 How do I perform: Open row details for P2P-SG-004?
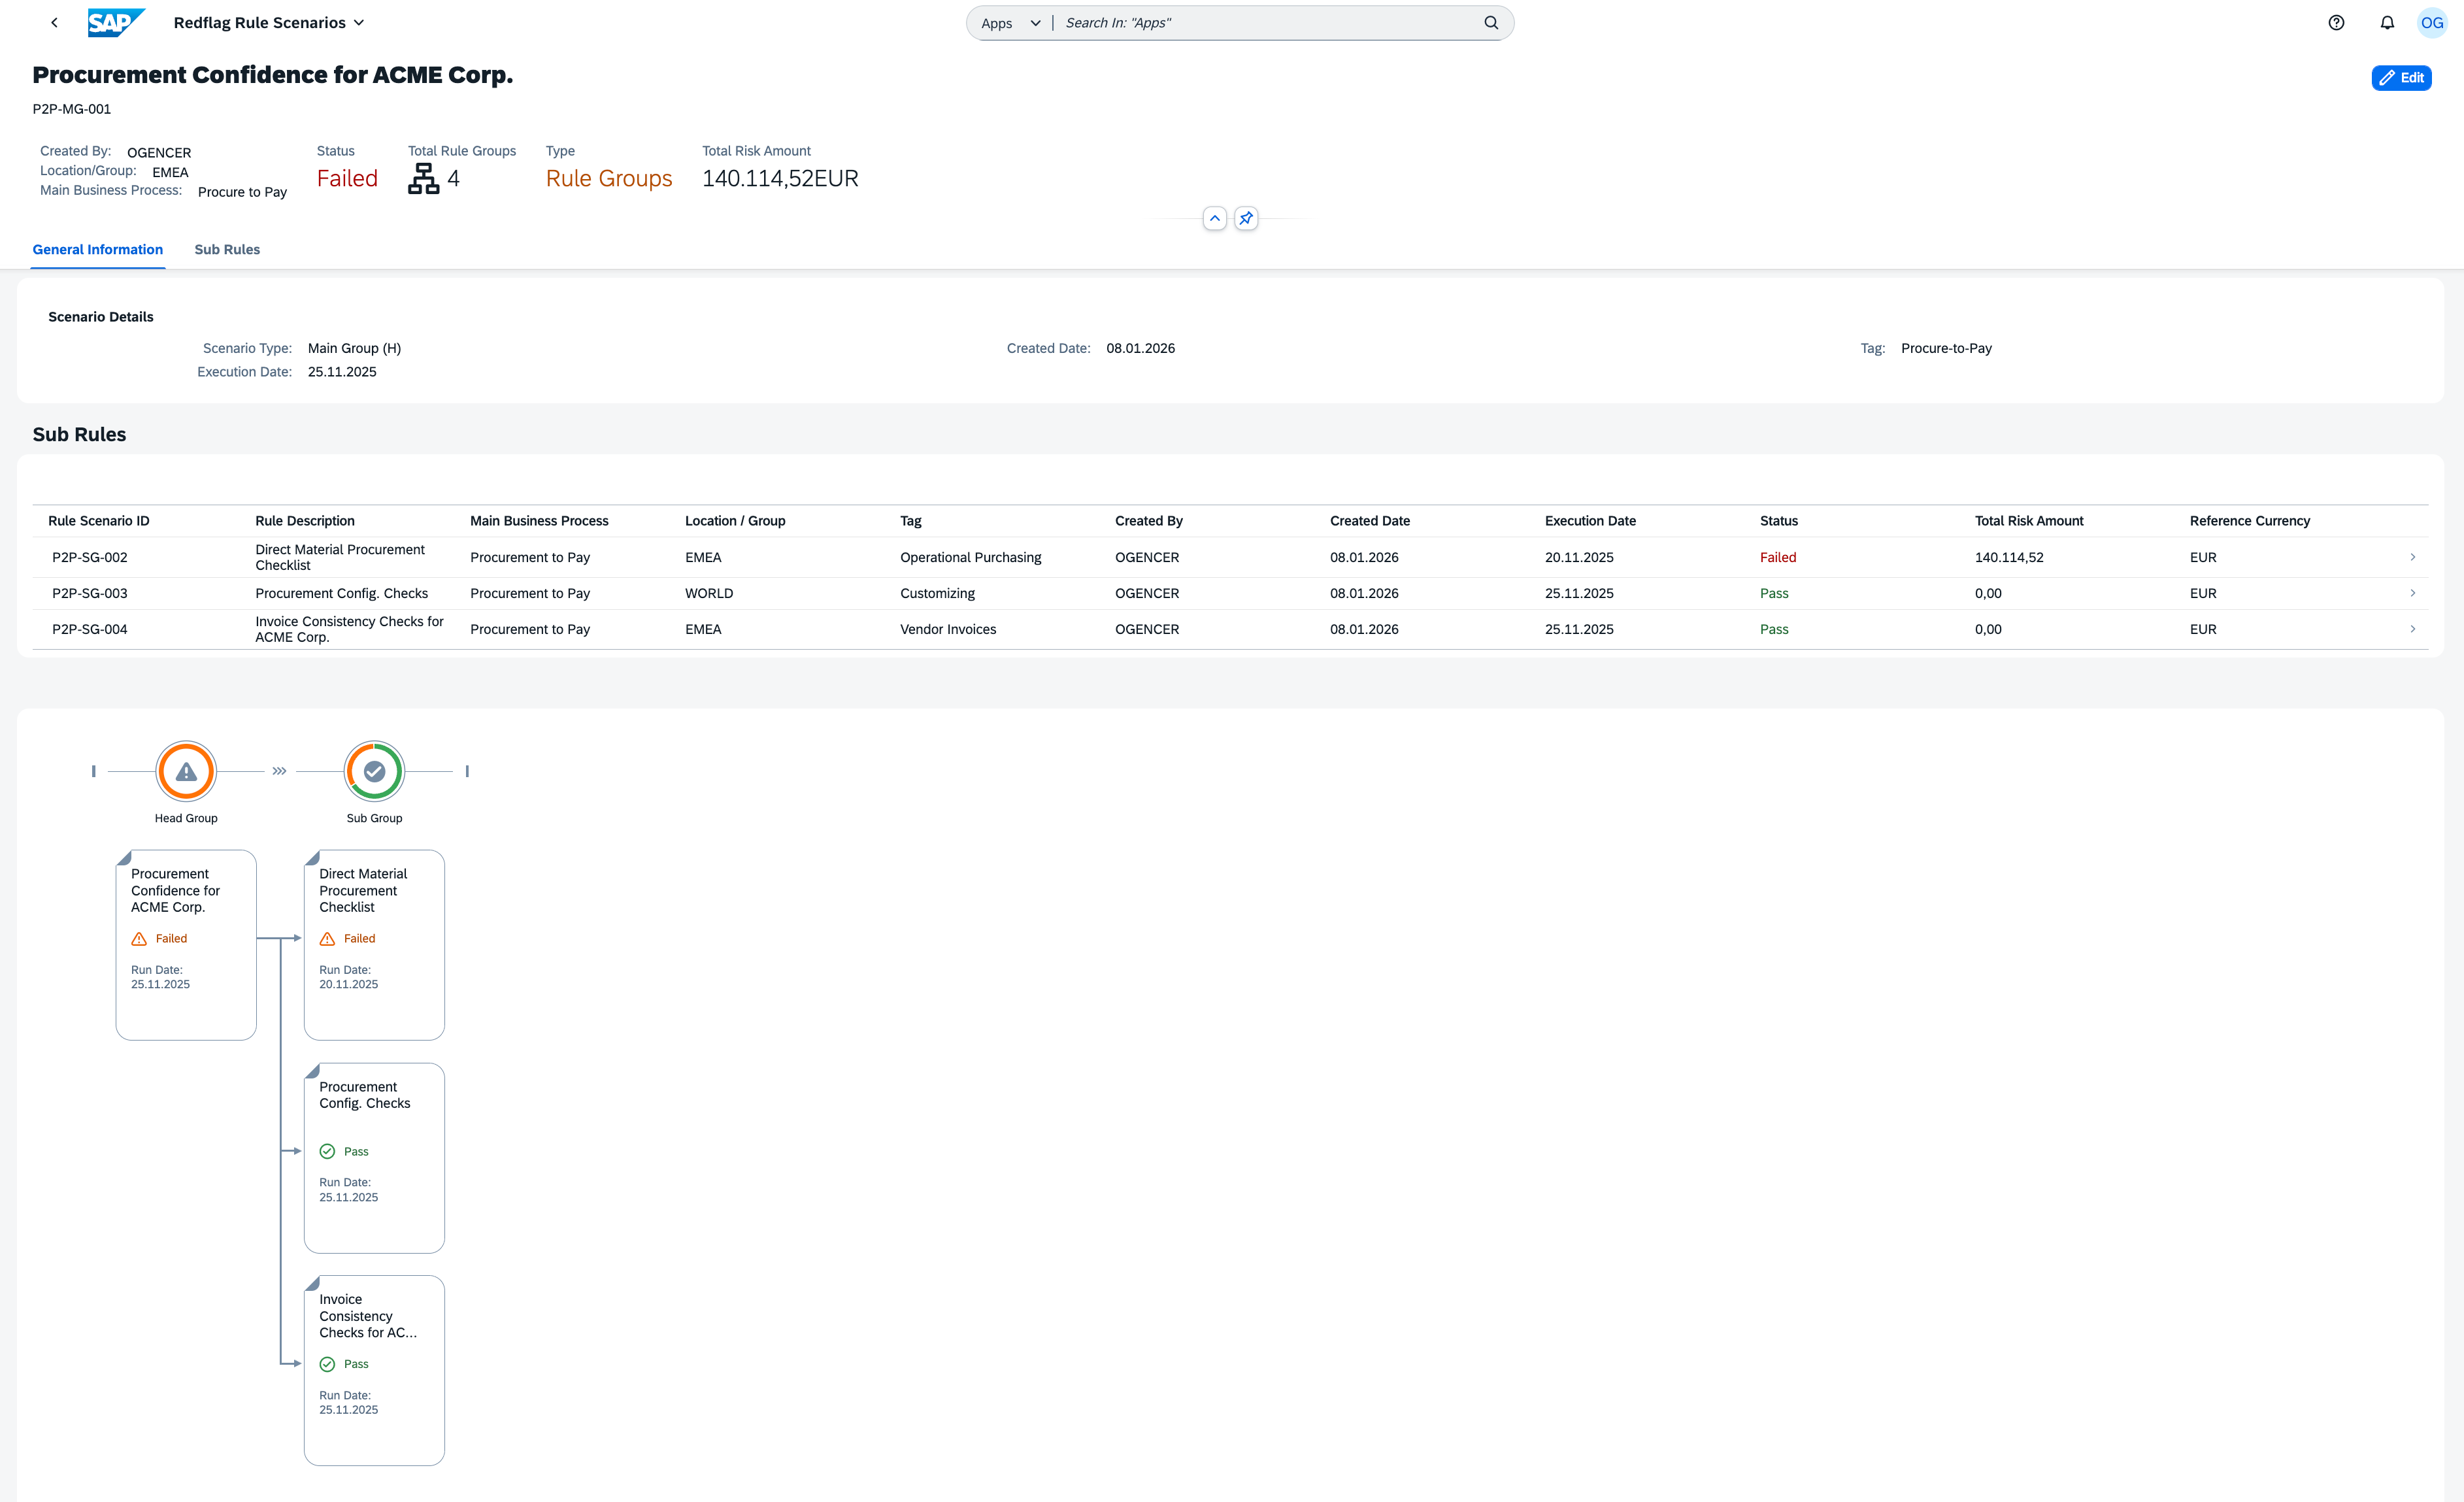[2412, 629]
